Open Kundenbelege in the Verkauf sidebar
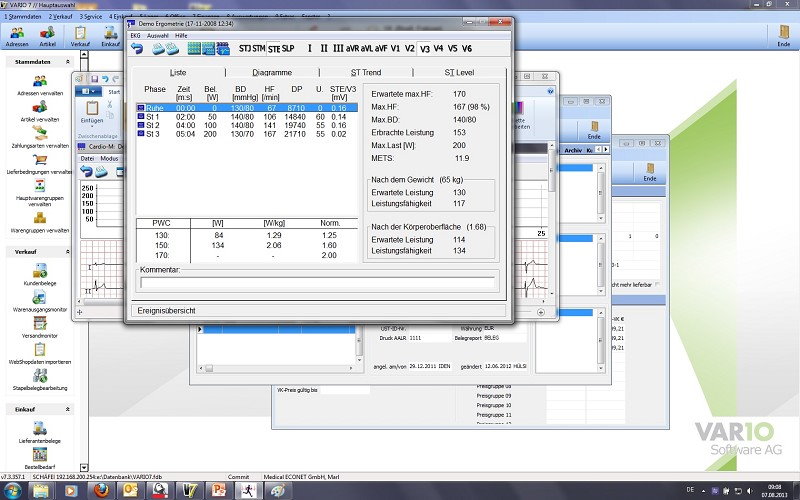 pos(40,271)
